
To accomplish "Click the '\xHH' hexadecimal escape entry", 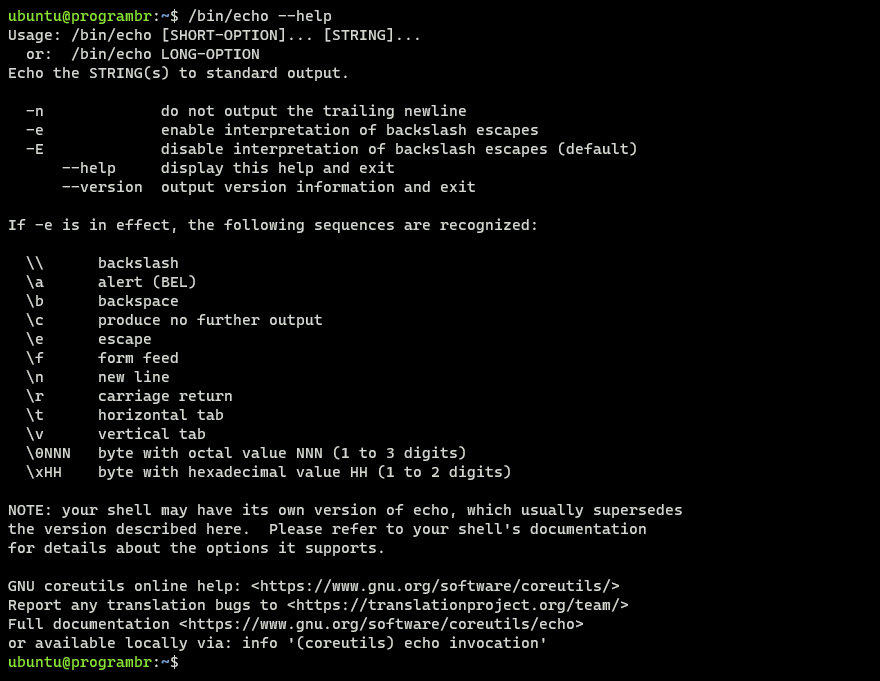I will tap(44, 472).
